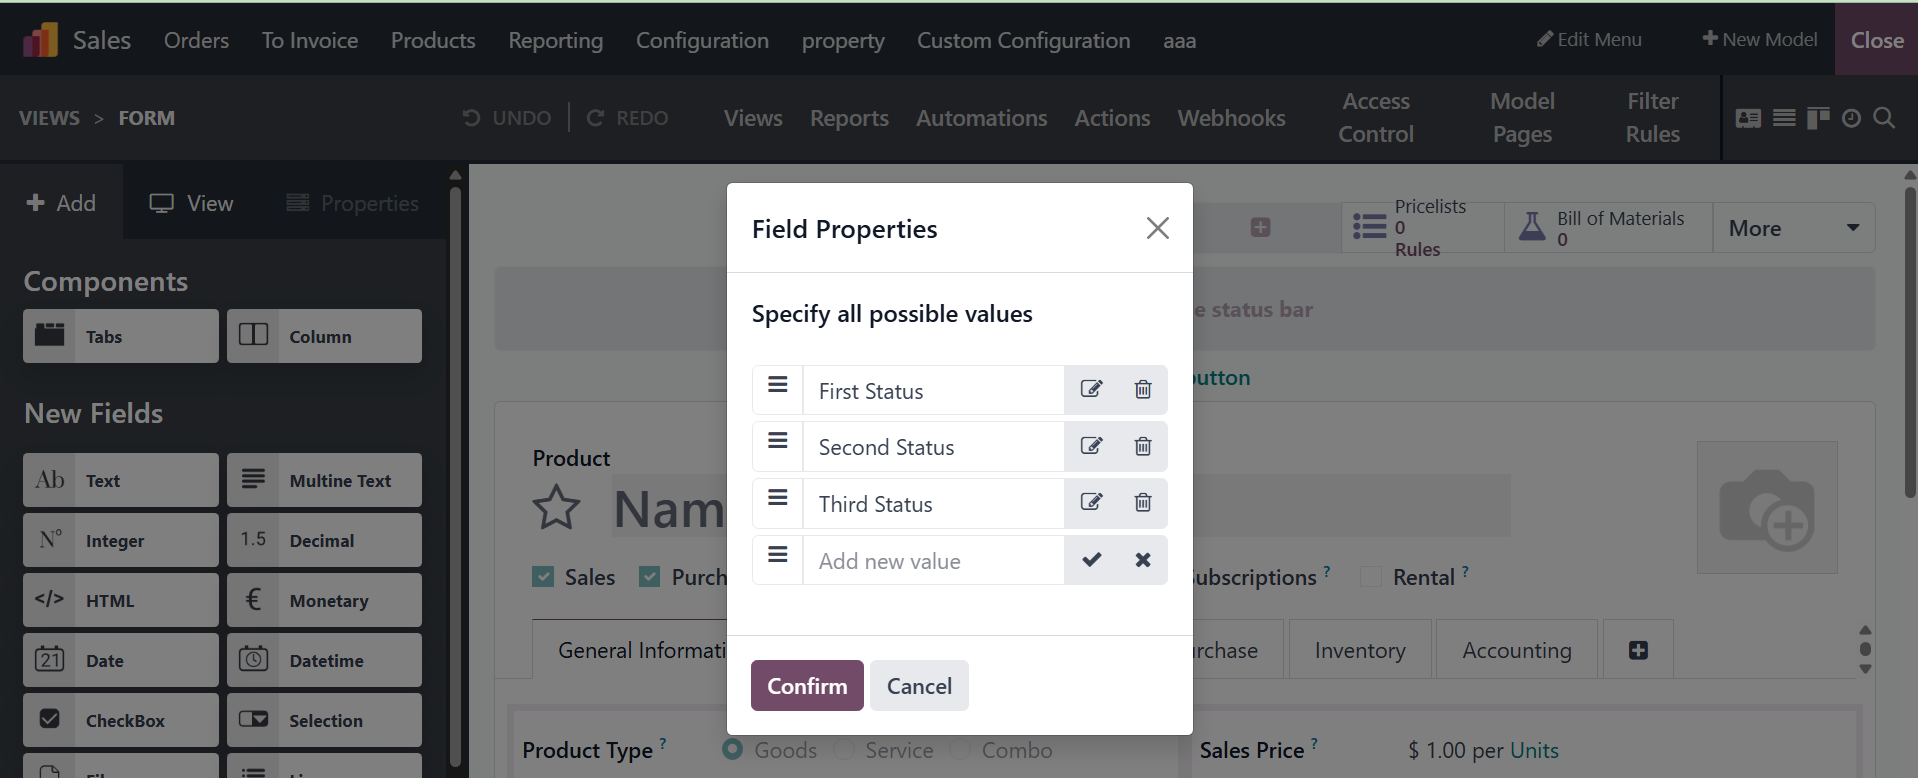Delete the Third Status value
Screen dimensions: 1918x778
[1143, 503]
